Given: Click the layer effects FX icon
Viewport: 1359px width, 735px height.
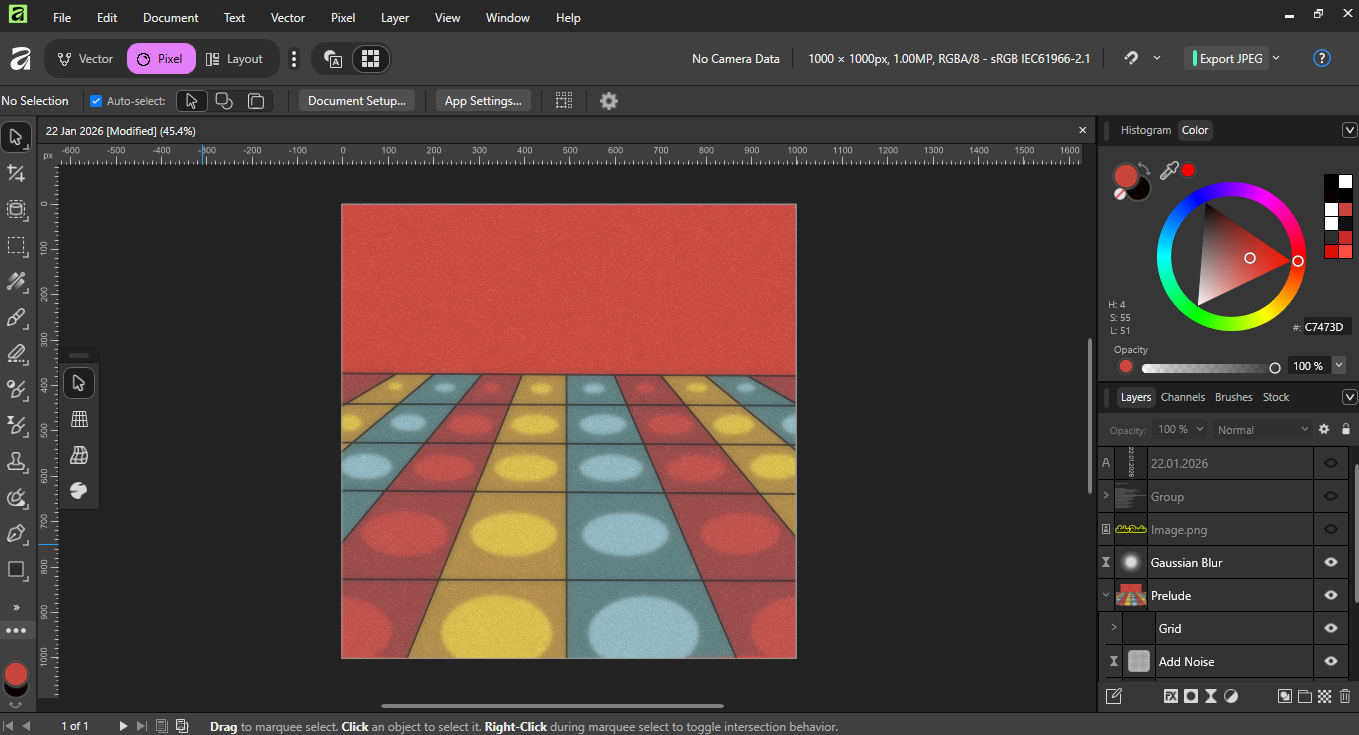Looking at the screenshot, I should 1170,696.
